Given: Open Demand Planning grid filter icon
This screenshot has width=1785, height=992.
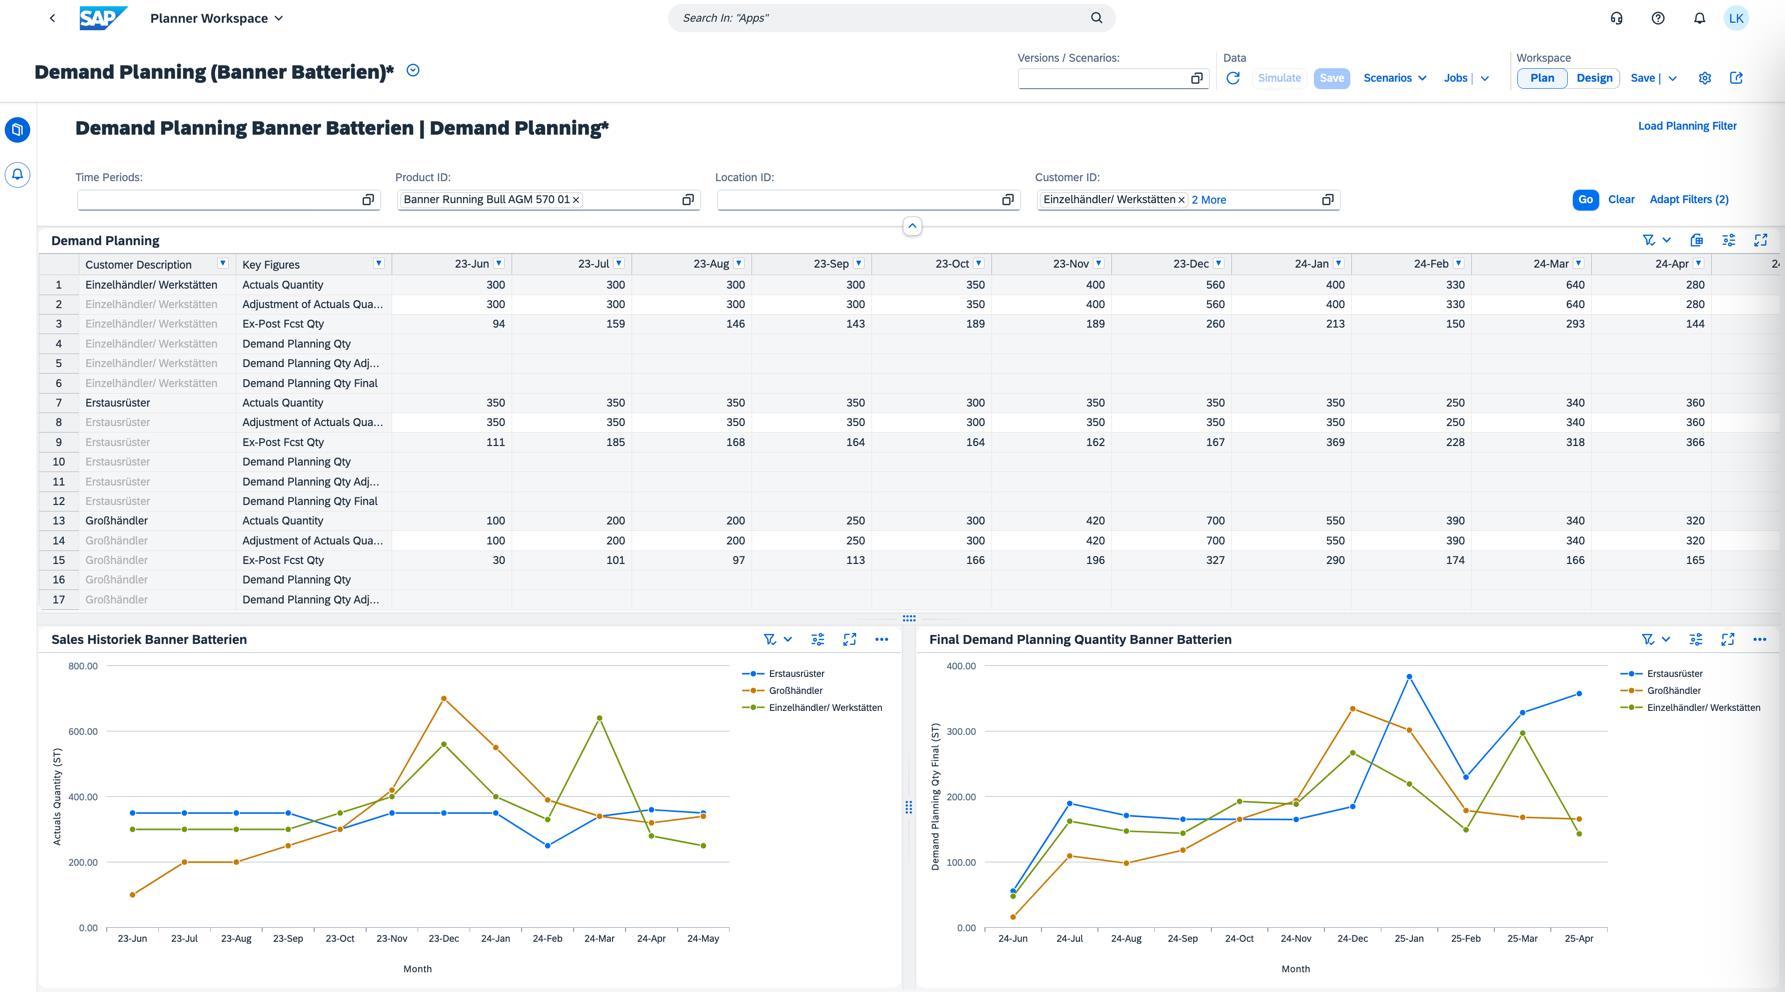Looking at the screenshot, I should [1649, 240].
